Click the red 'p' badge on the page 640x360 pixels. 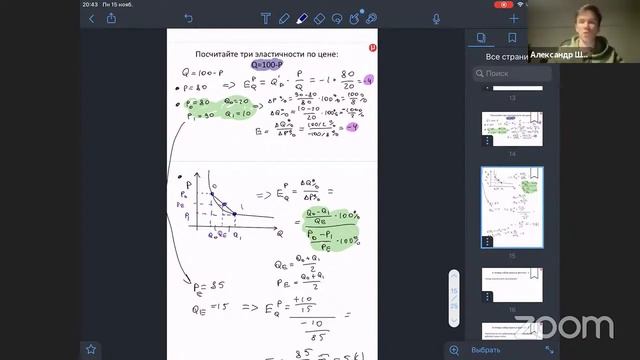373,48
